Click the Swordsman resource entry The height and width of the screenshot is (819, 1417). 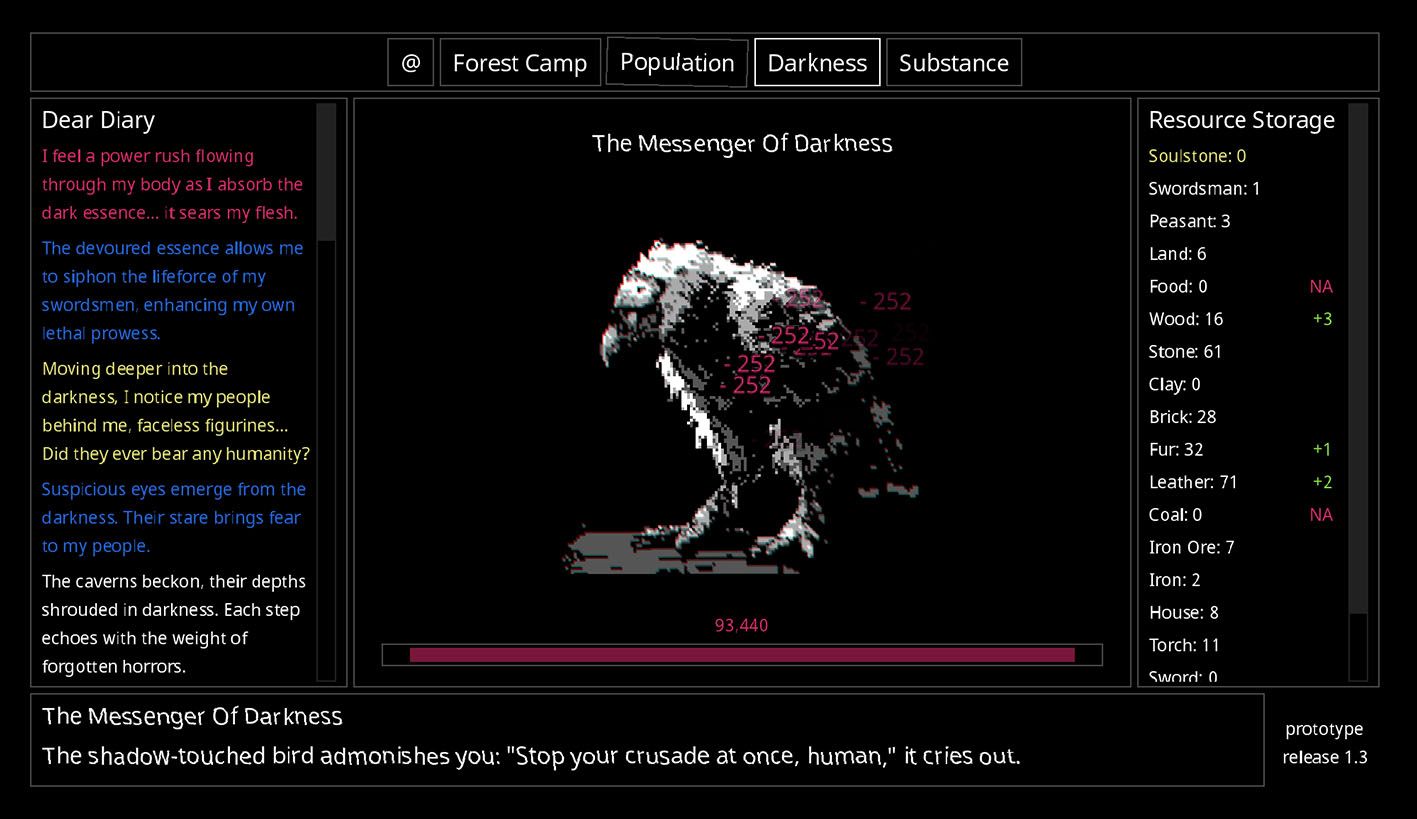click(1204, 189)
